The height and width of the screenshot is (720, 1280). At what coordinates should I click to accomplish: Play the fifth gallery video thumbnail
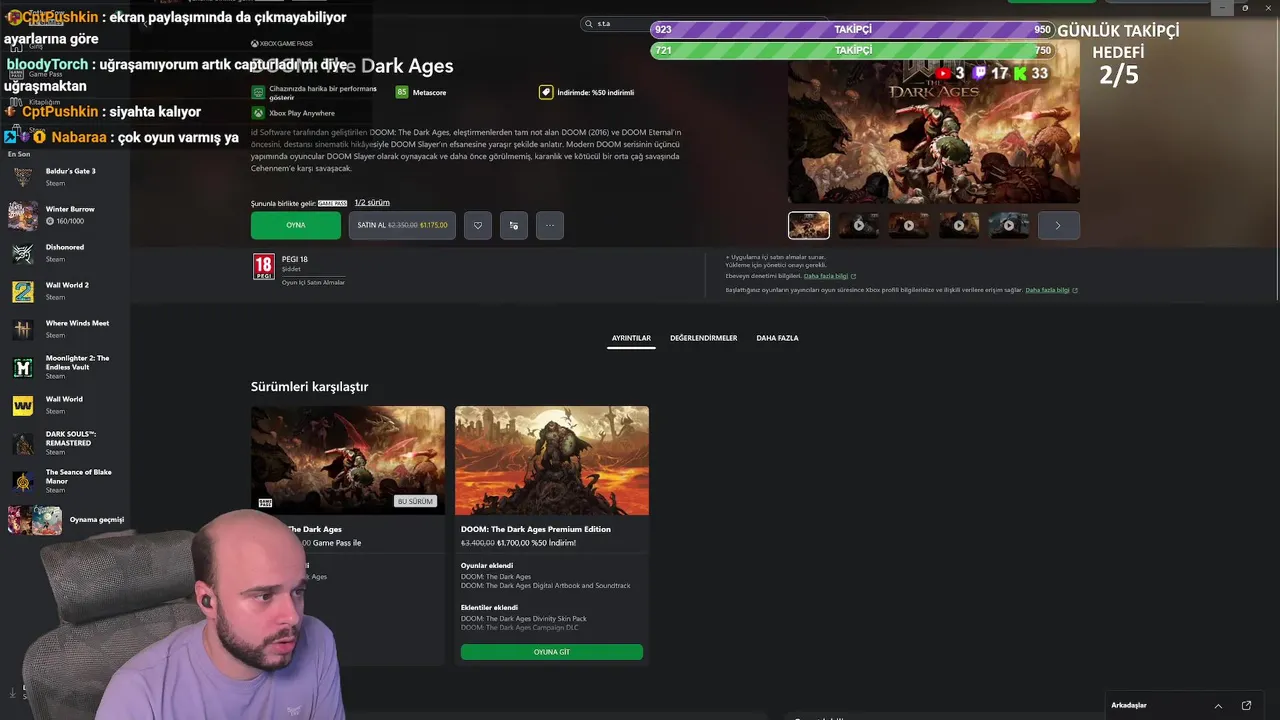click(1009, 225)
